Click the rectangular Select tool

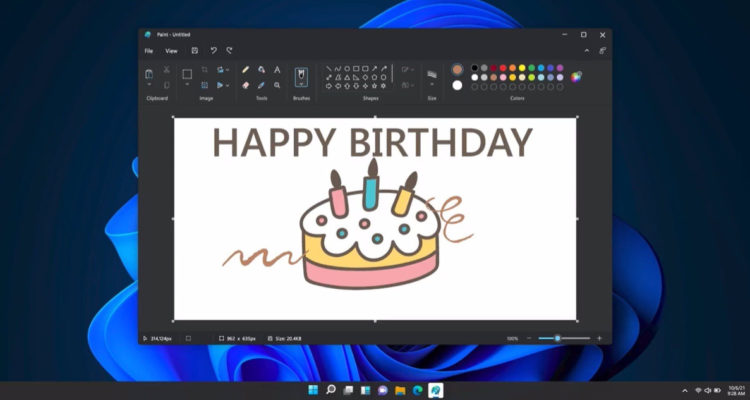(x=187, y=74)
